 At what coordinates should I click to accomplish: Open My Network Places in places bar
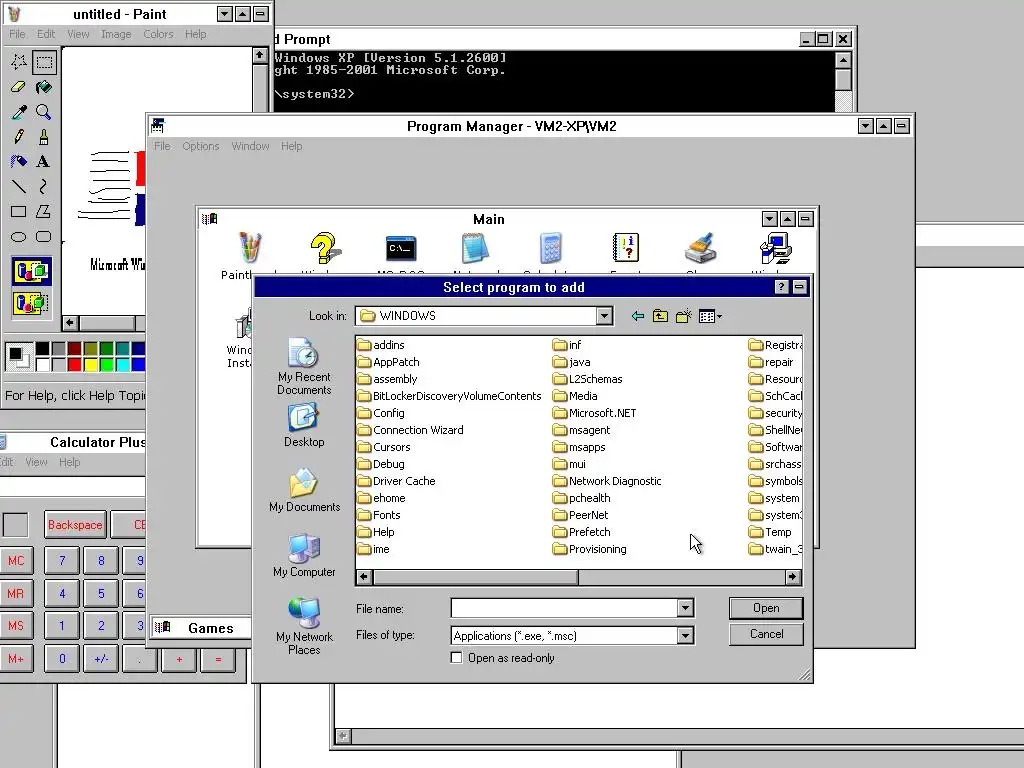[304, 626]
